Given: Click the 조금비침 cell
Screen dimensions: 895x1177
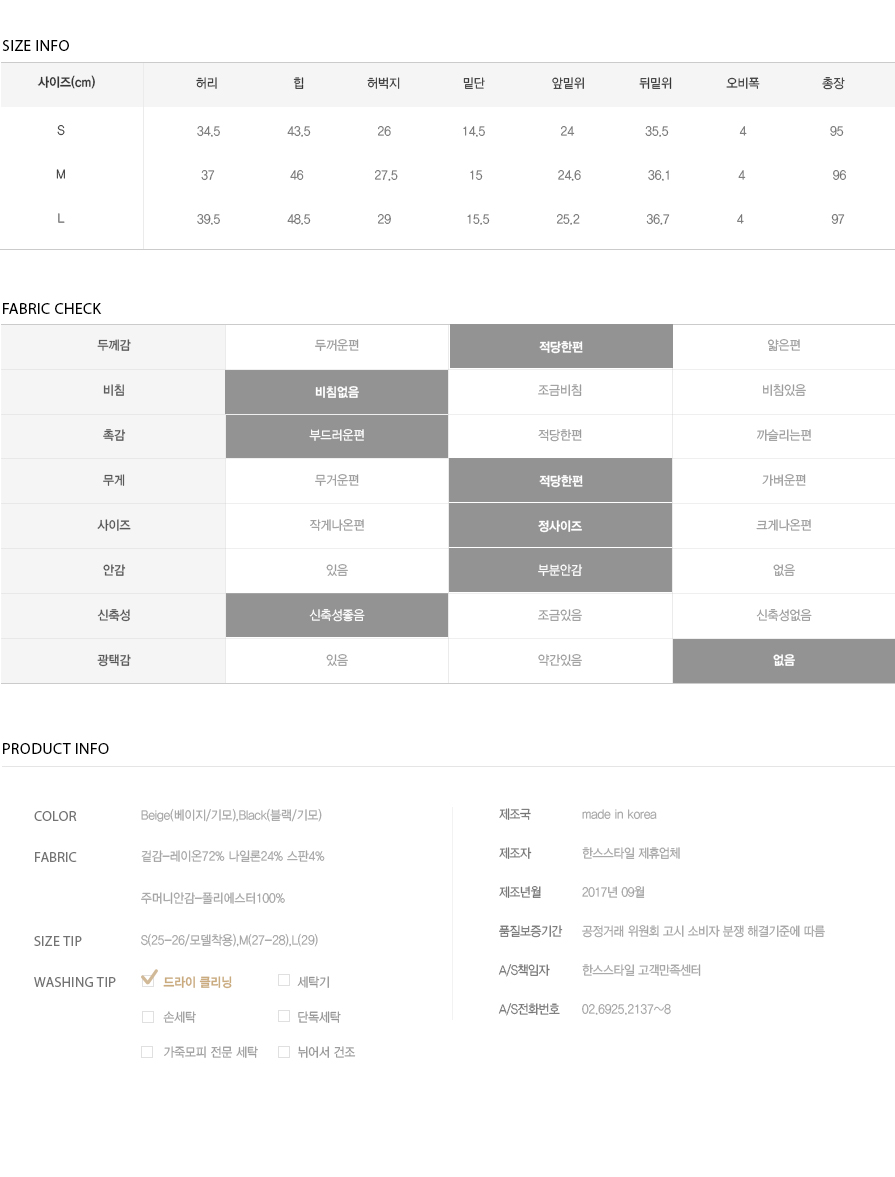Looking at the screenshot, I should click(561, 391).
